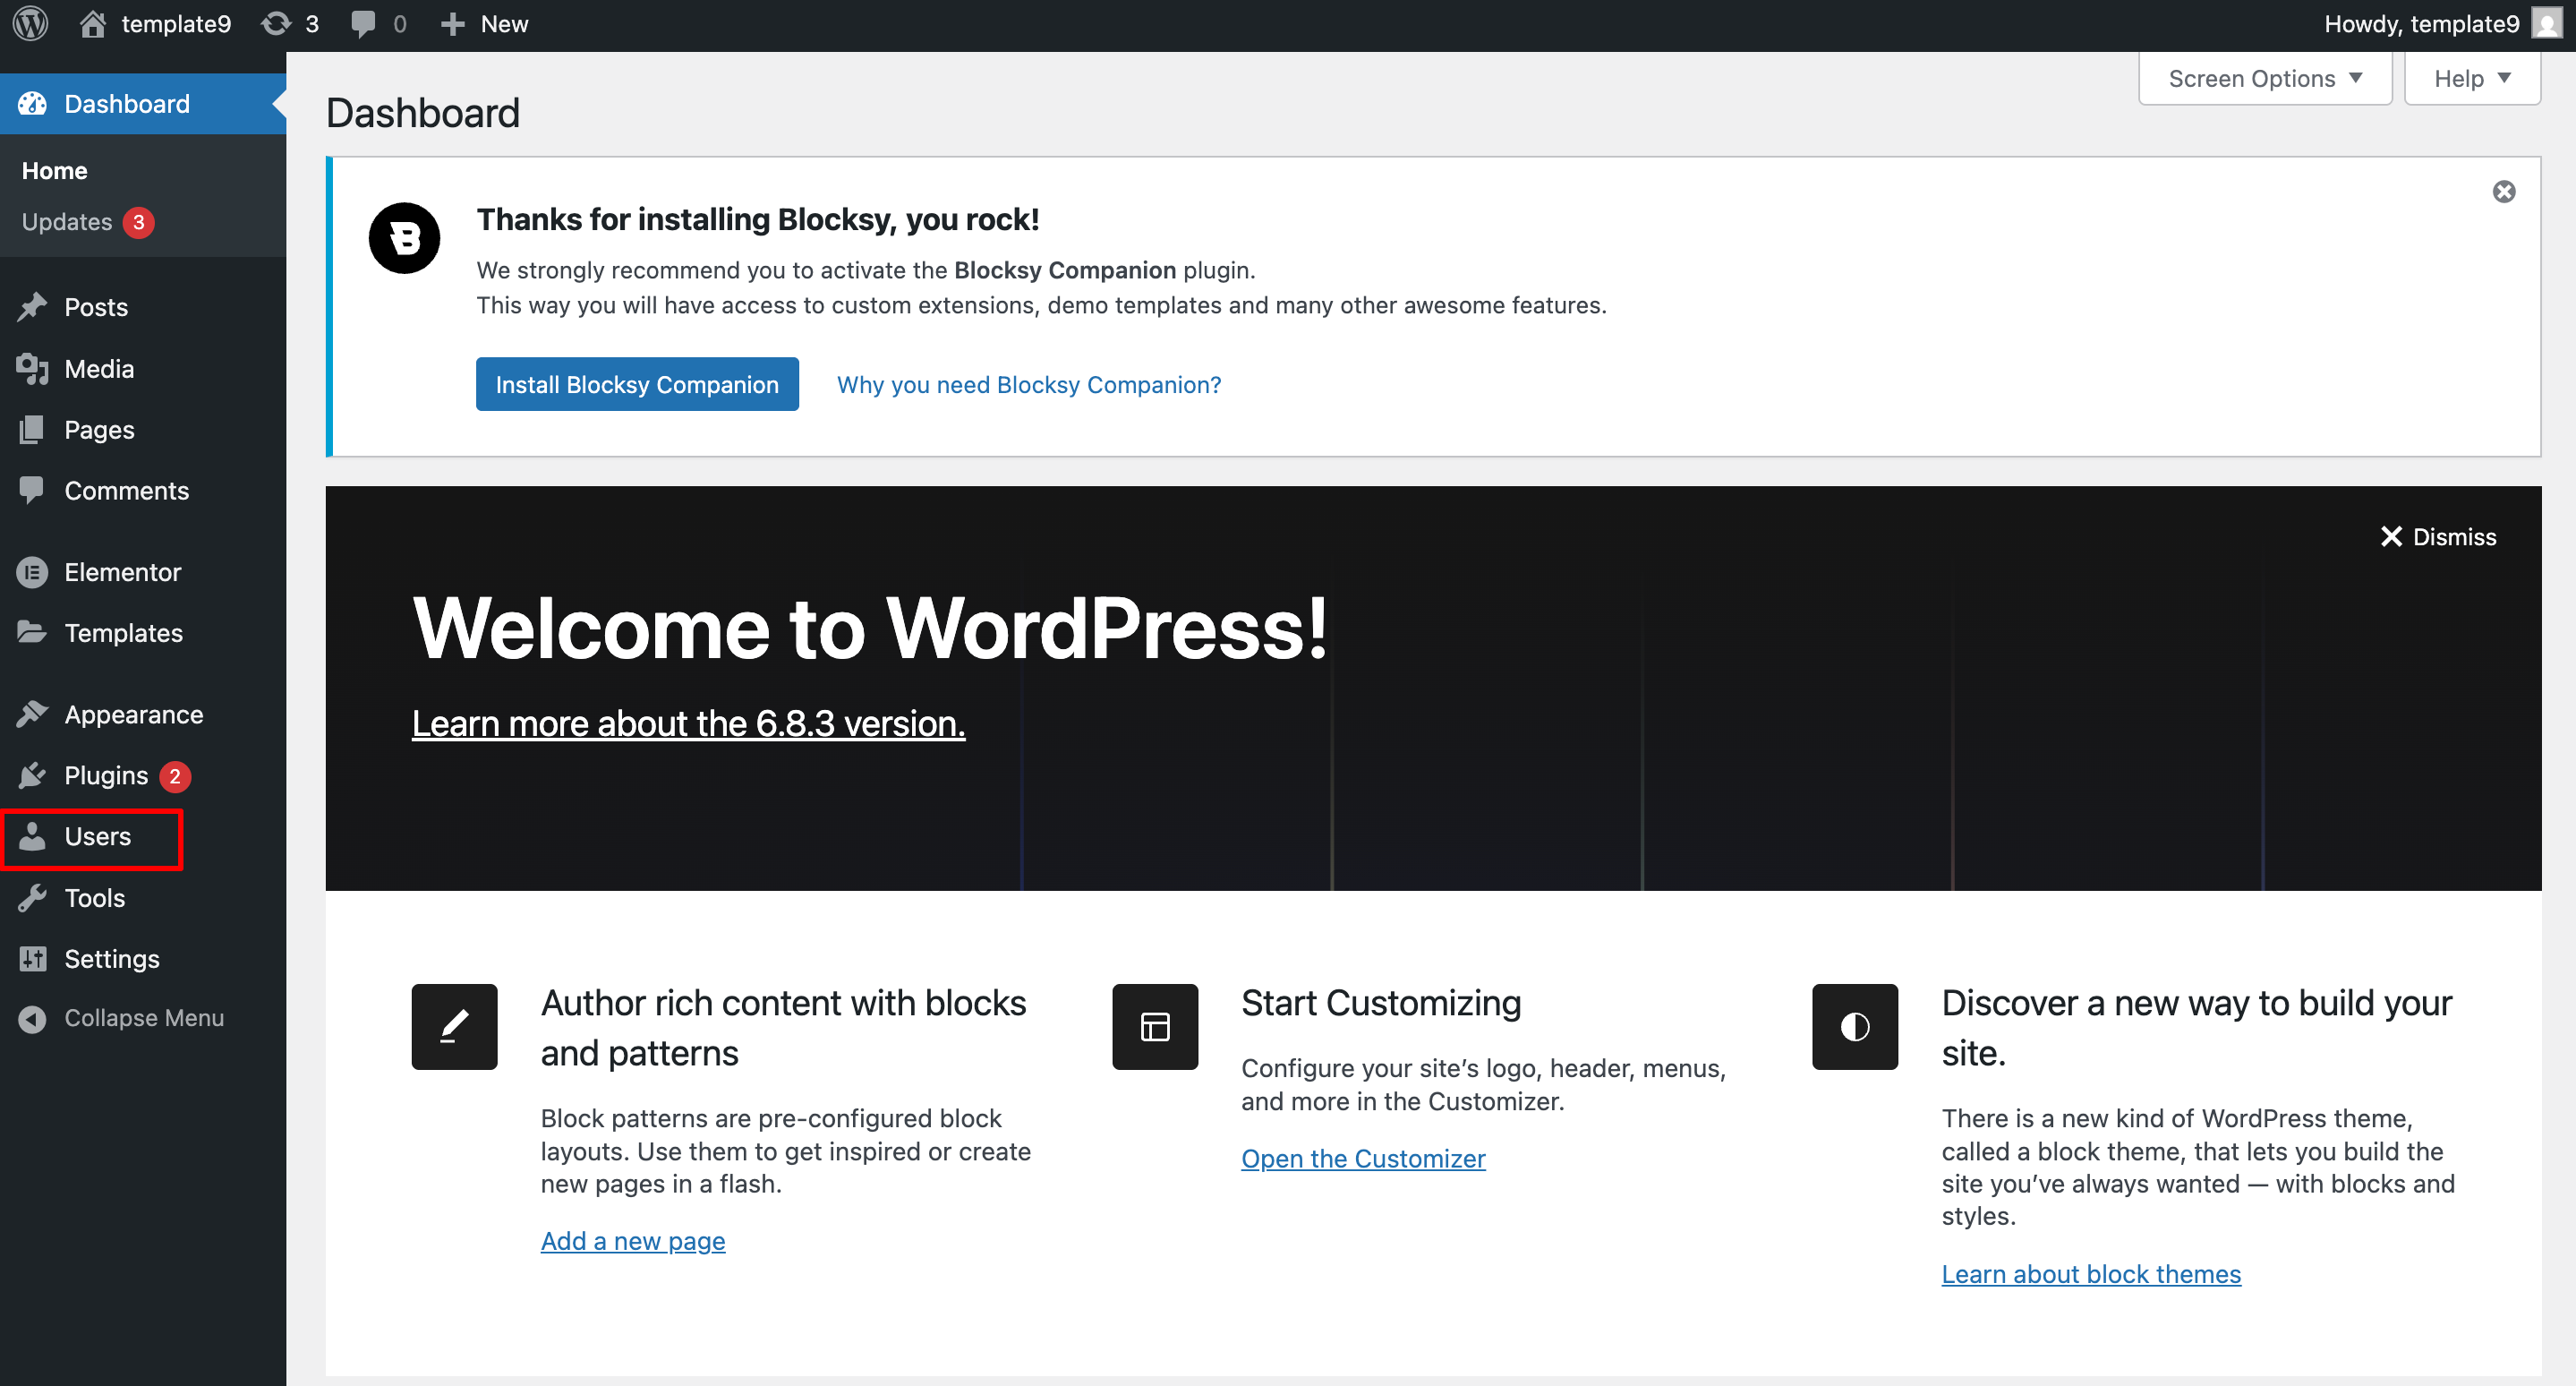Click the updates refresh icon in admin bar
This screenshot has height=1386, width=2576.
point(276,24)
